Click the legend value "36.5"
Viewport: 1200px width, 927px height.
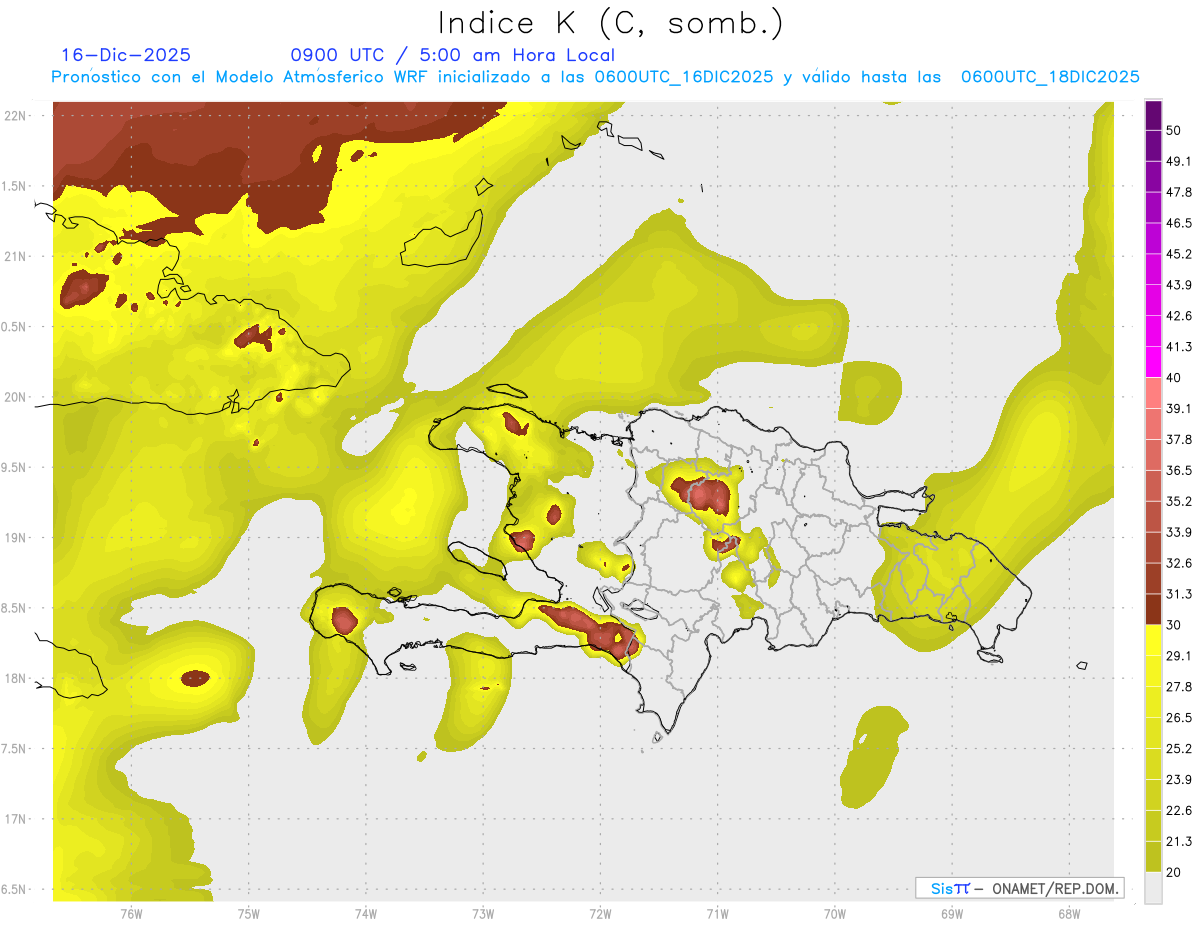coord(1179,470)
